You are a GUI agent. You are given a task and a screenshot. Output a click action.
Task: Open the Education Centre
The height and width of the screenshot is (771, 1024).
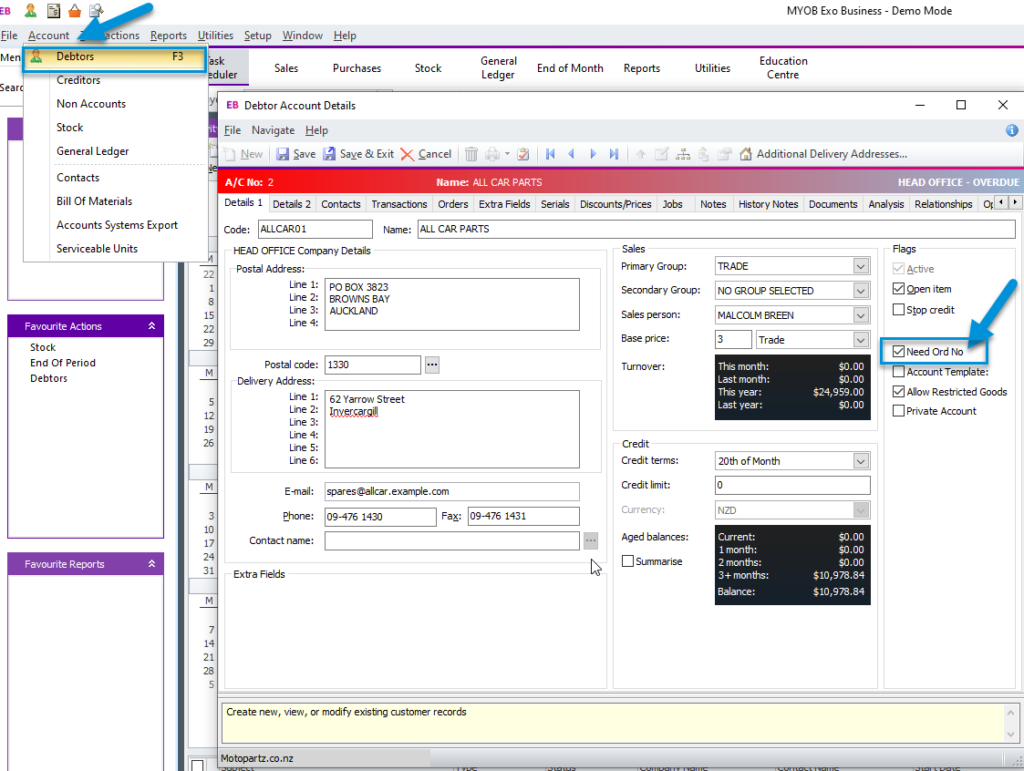(783, 68)
